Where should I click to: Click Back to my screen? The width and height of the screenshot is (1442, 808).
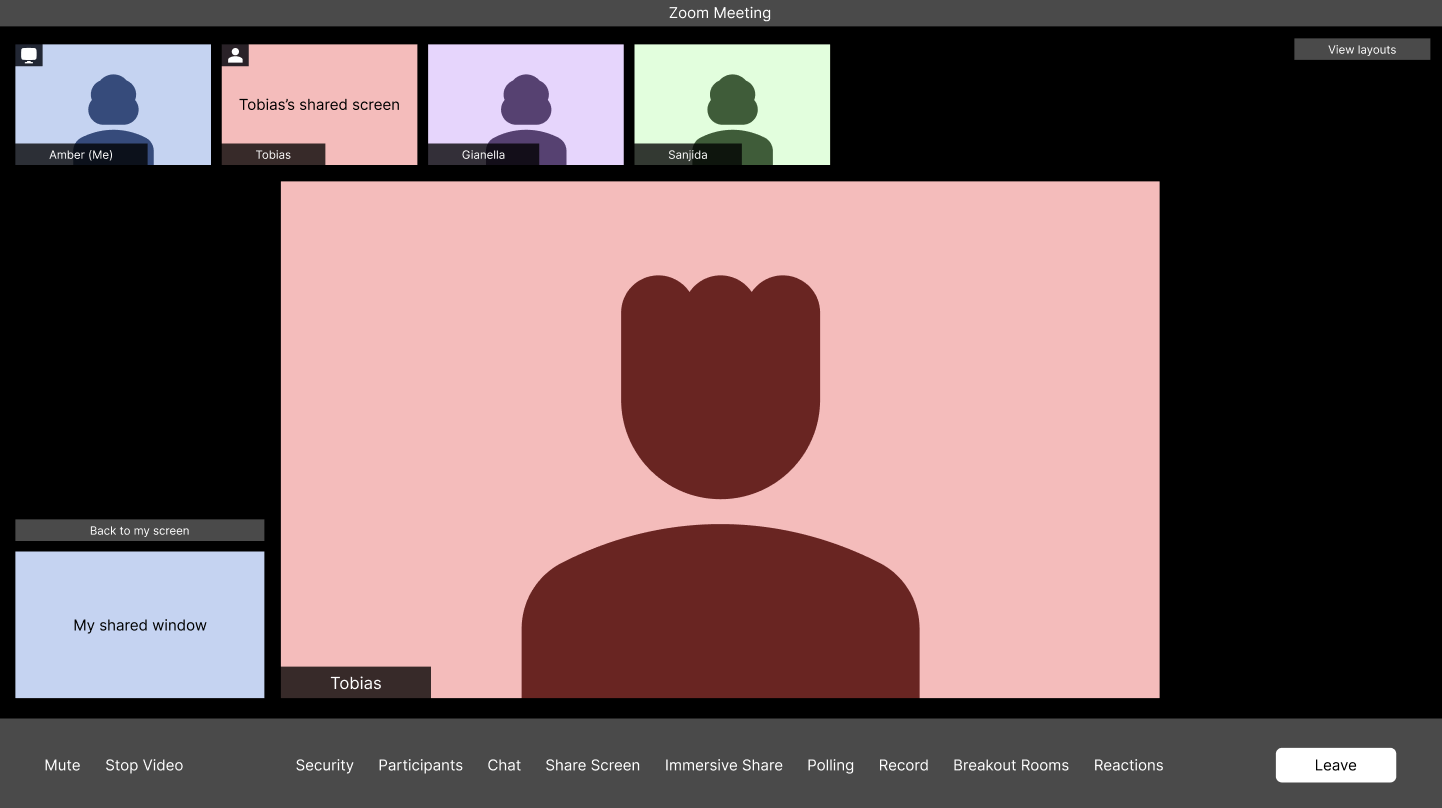139,530
